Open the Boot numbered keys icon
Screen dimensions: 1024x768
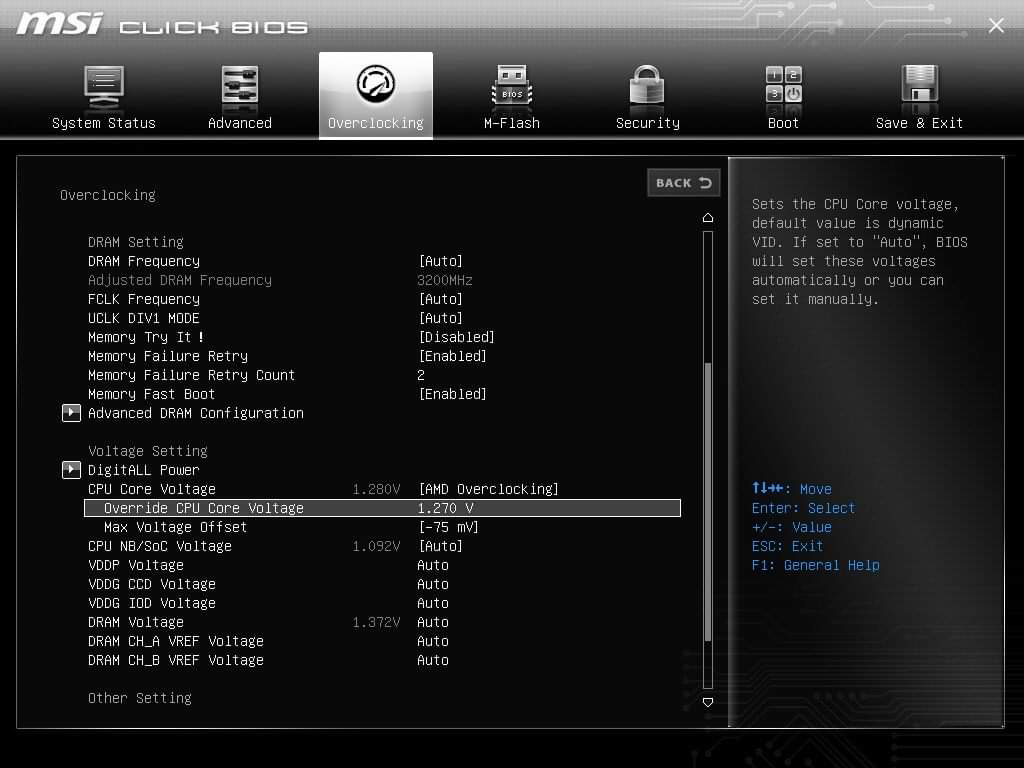783,85
